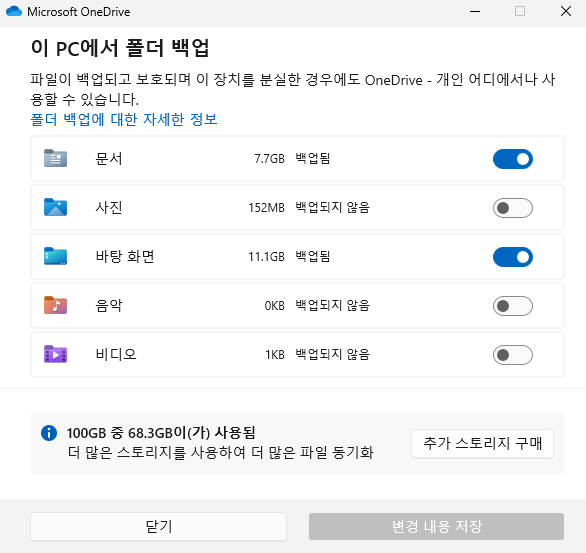Click the 문서 folder icon
The width and height of the screenshot is (586, 553).
click(x=55, y=158)
